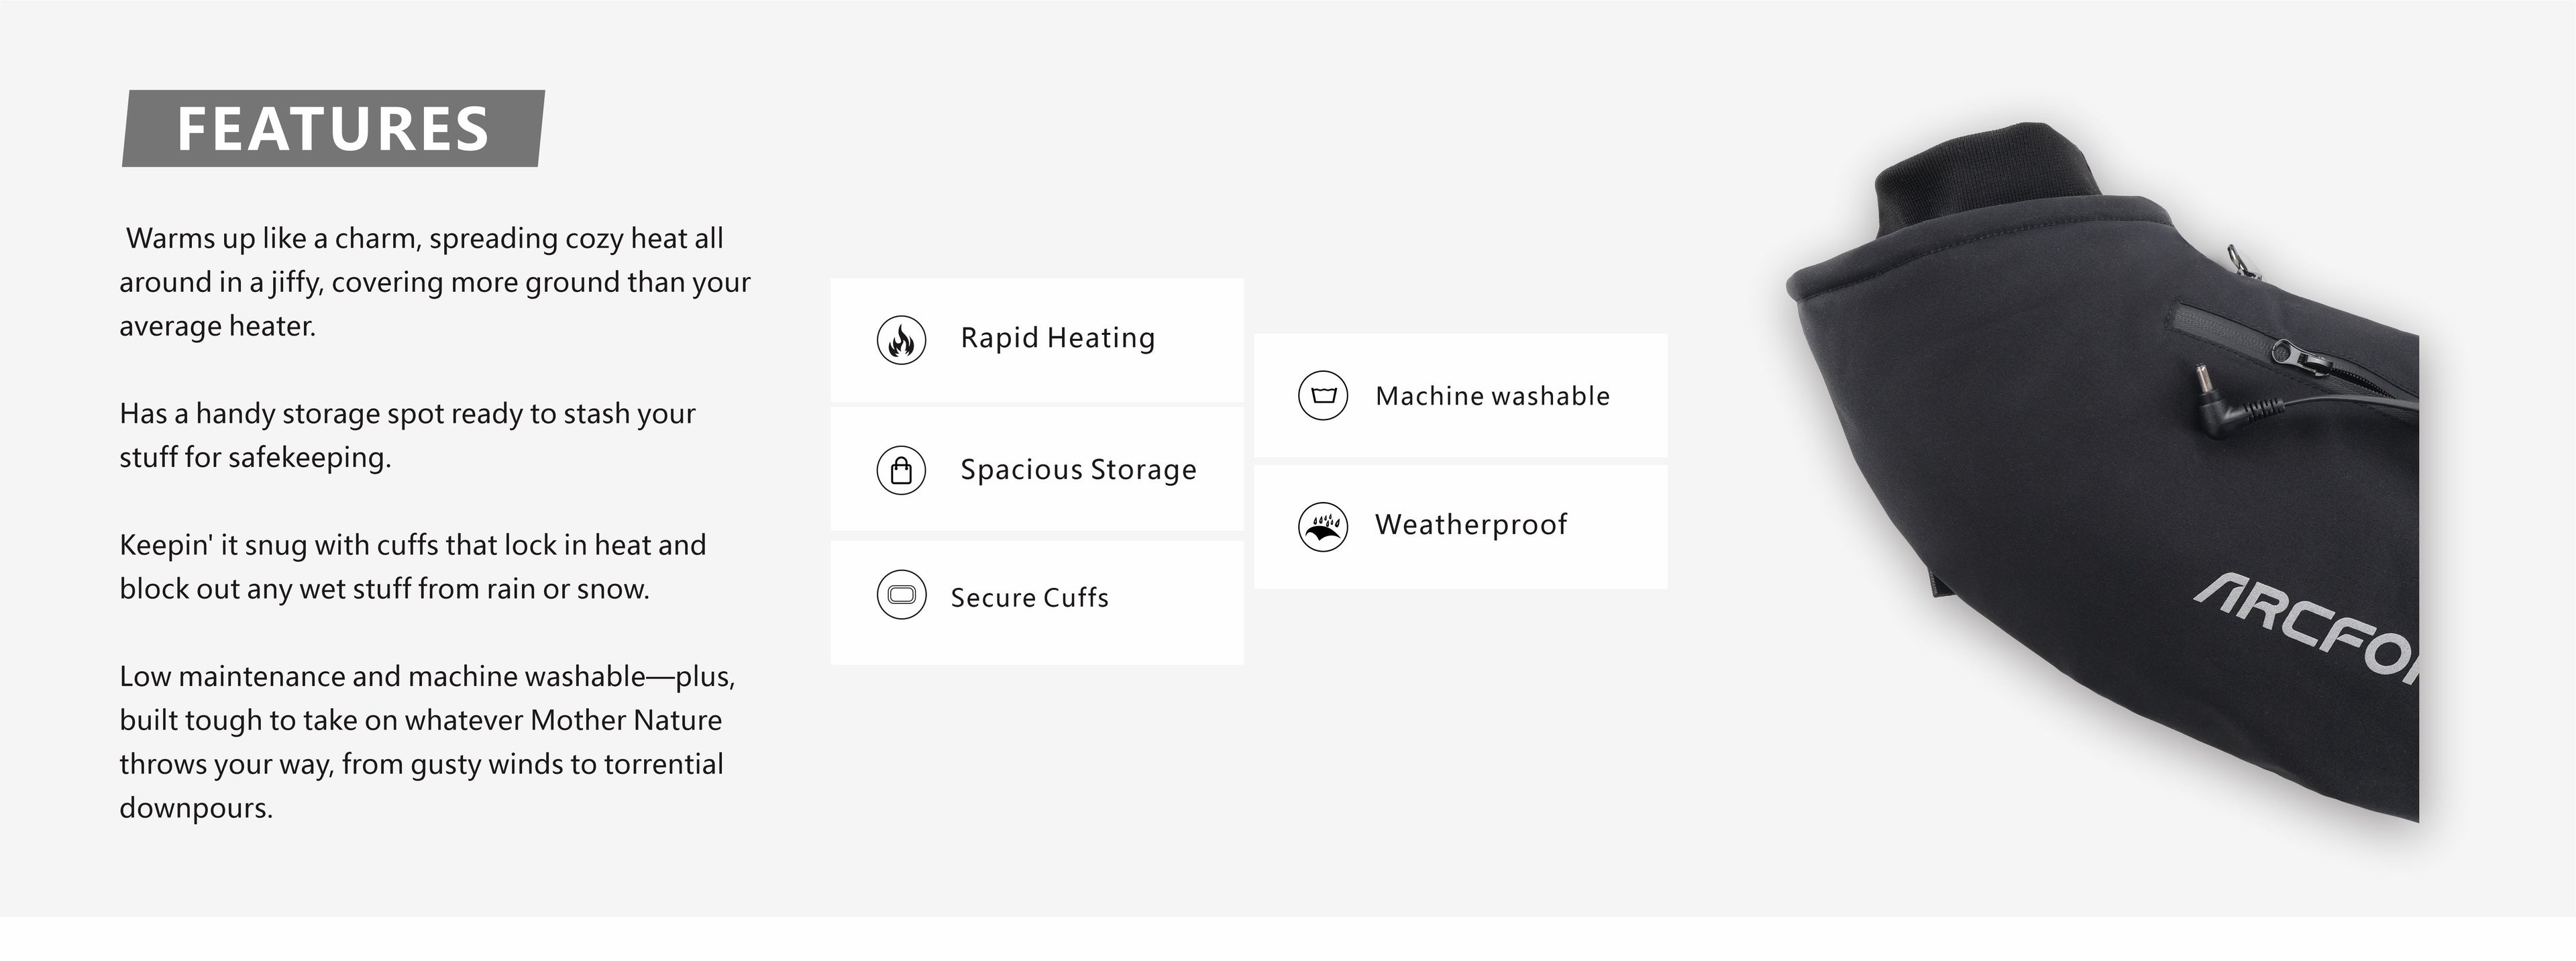
Task: Select the Rapid Heating label
Action: (x=1057, y=338)
